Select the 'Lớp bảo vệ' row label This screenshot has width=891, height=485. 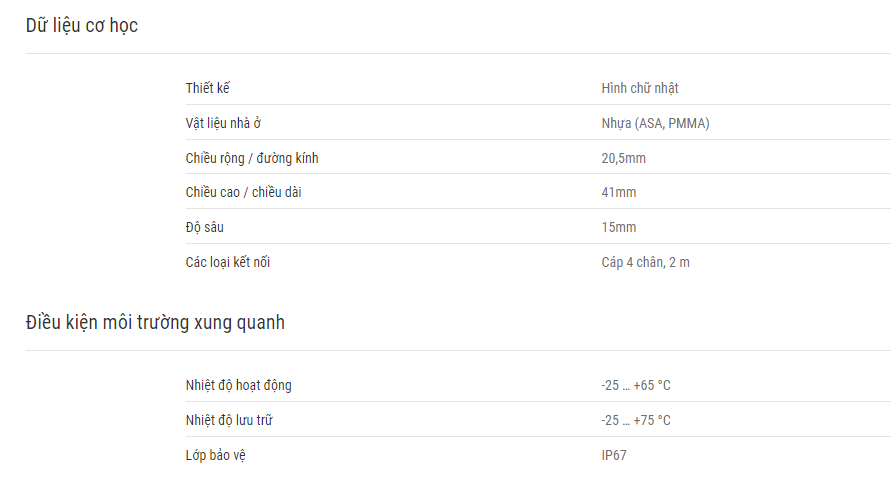(215, 455)
